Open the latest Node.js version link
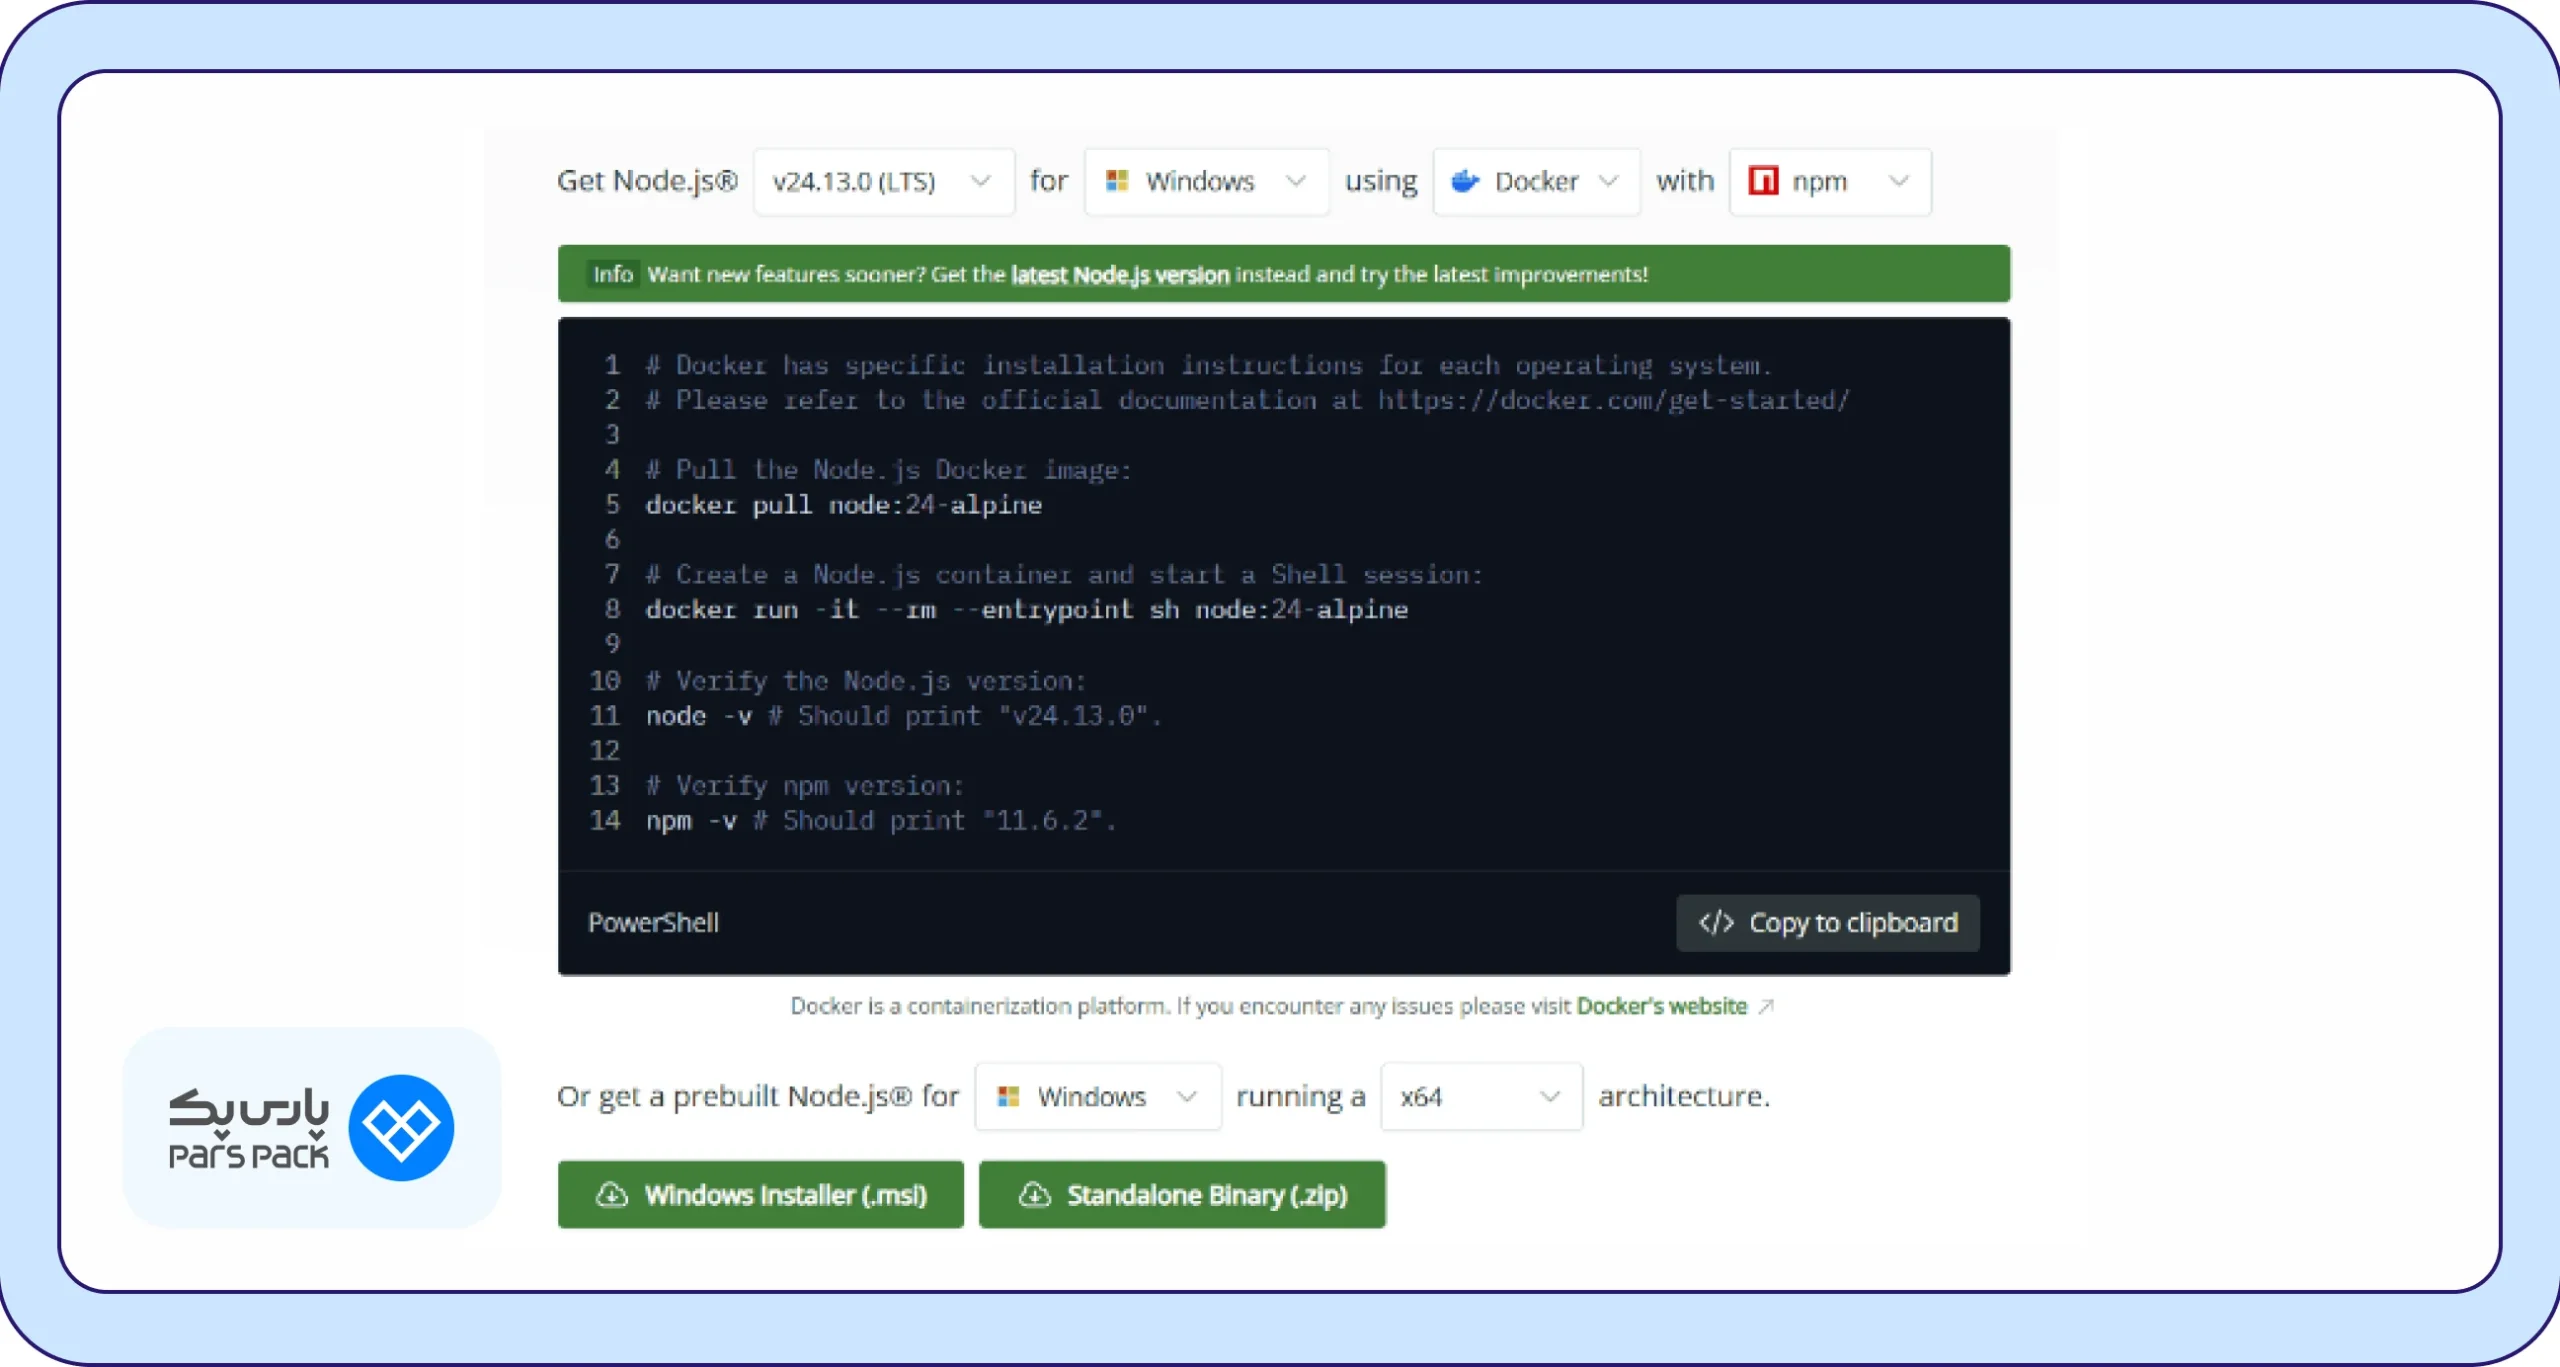The height and width of the screenshot is (1367, 2560). [1120, 274]
